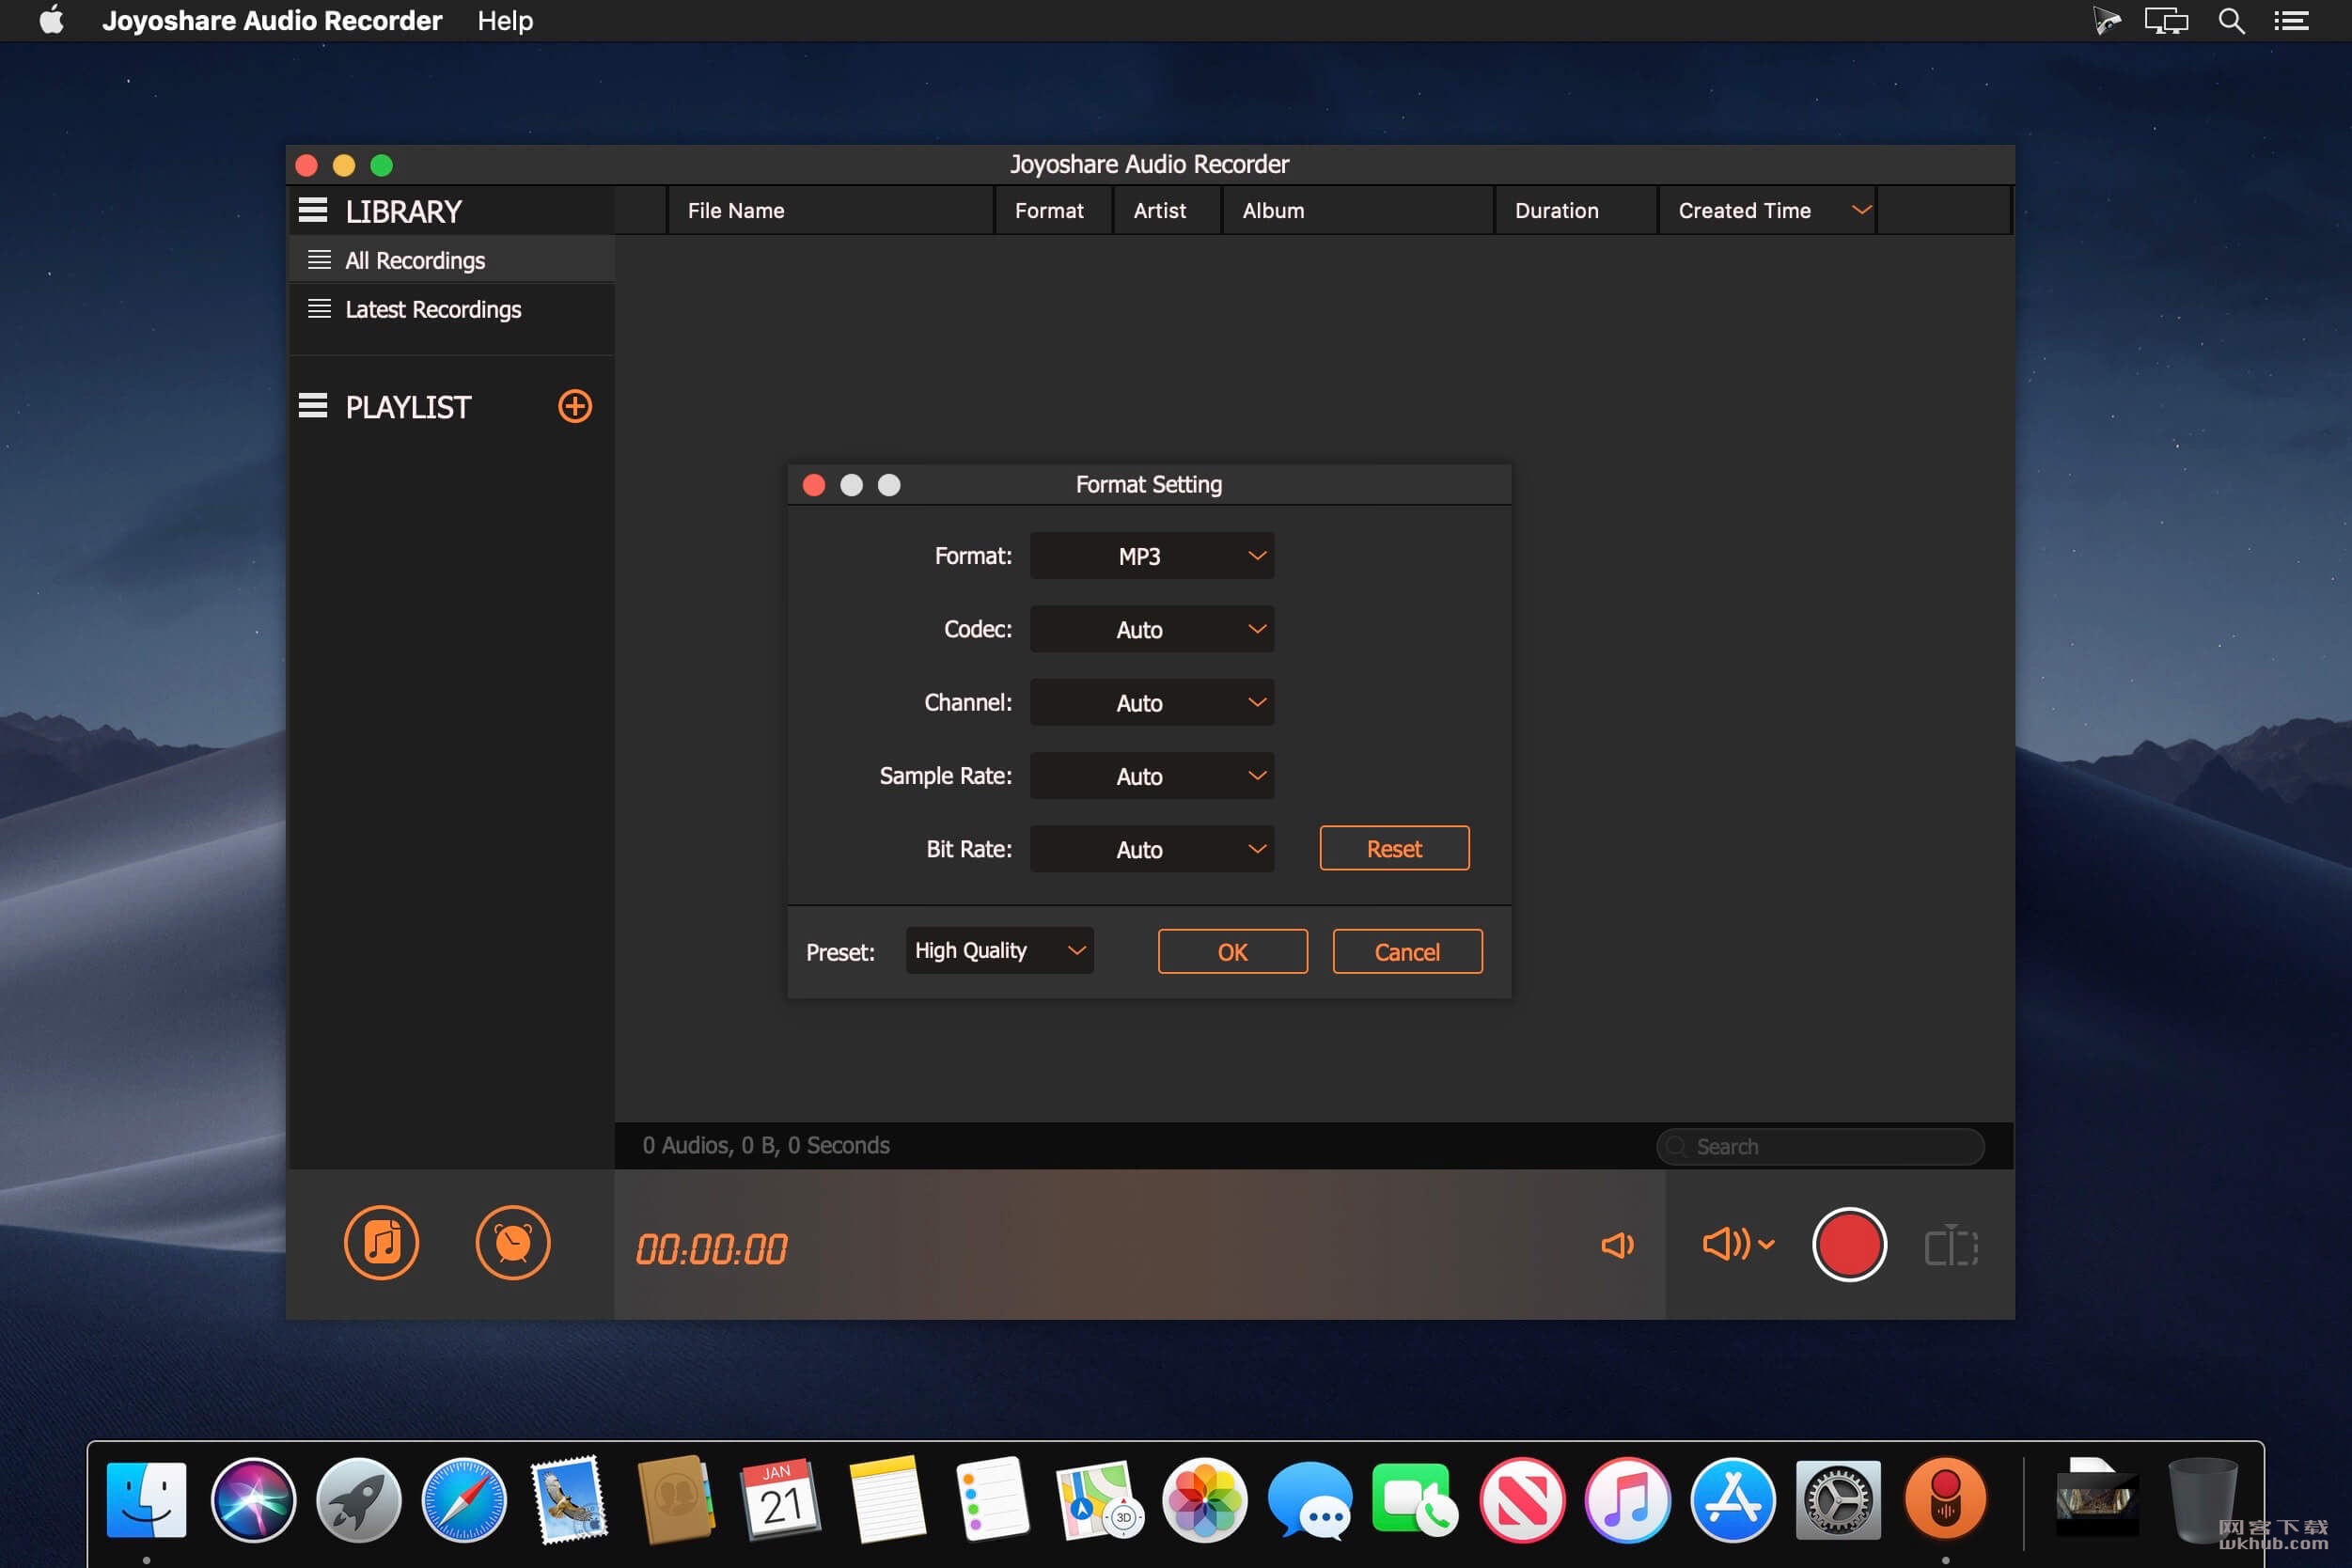Click the Created Time column header
The width and height of the screenshot is (2352, 1568).
(1766, 210)
